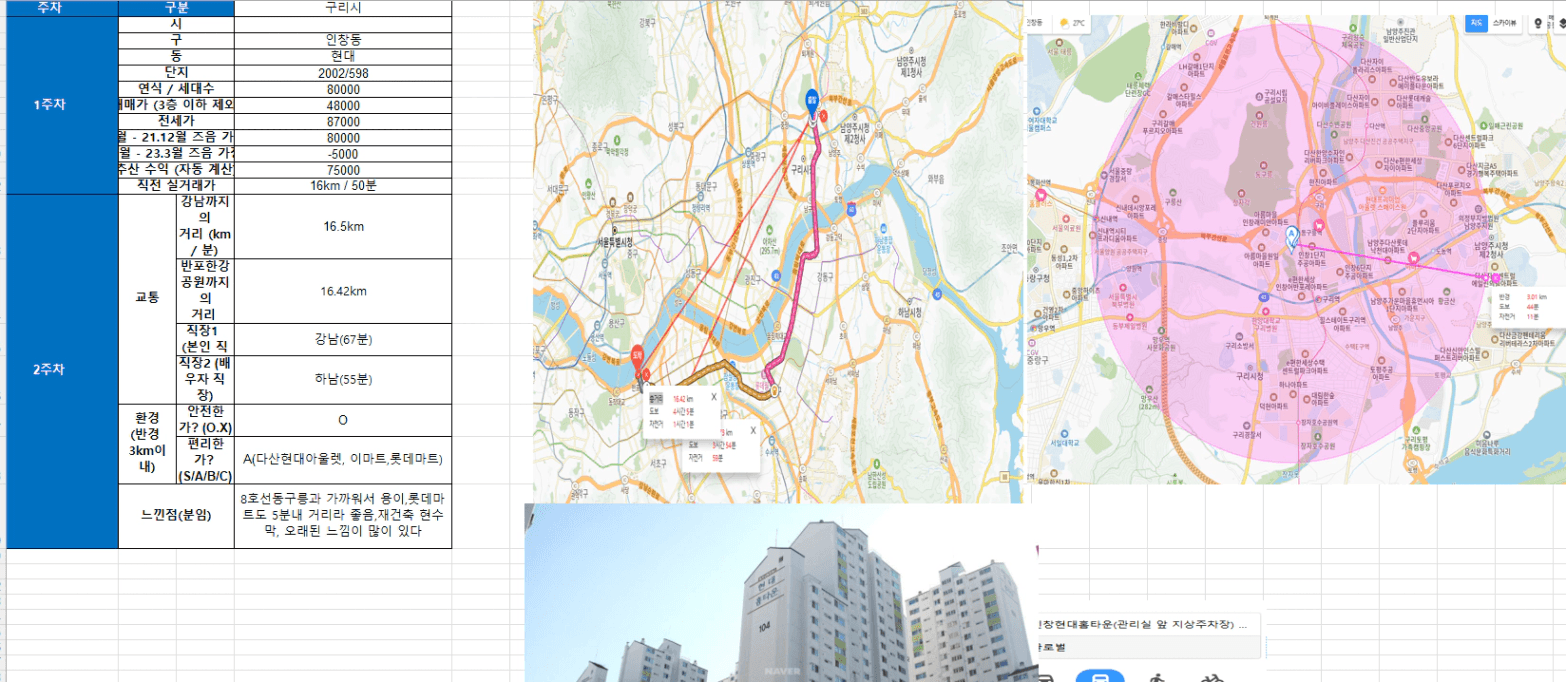Screen dimensions: 1566x682
Task: Select the 16.5km cell
Action: [x=343, y=227]
